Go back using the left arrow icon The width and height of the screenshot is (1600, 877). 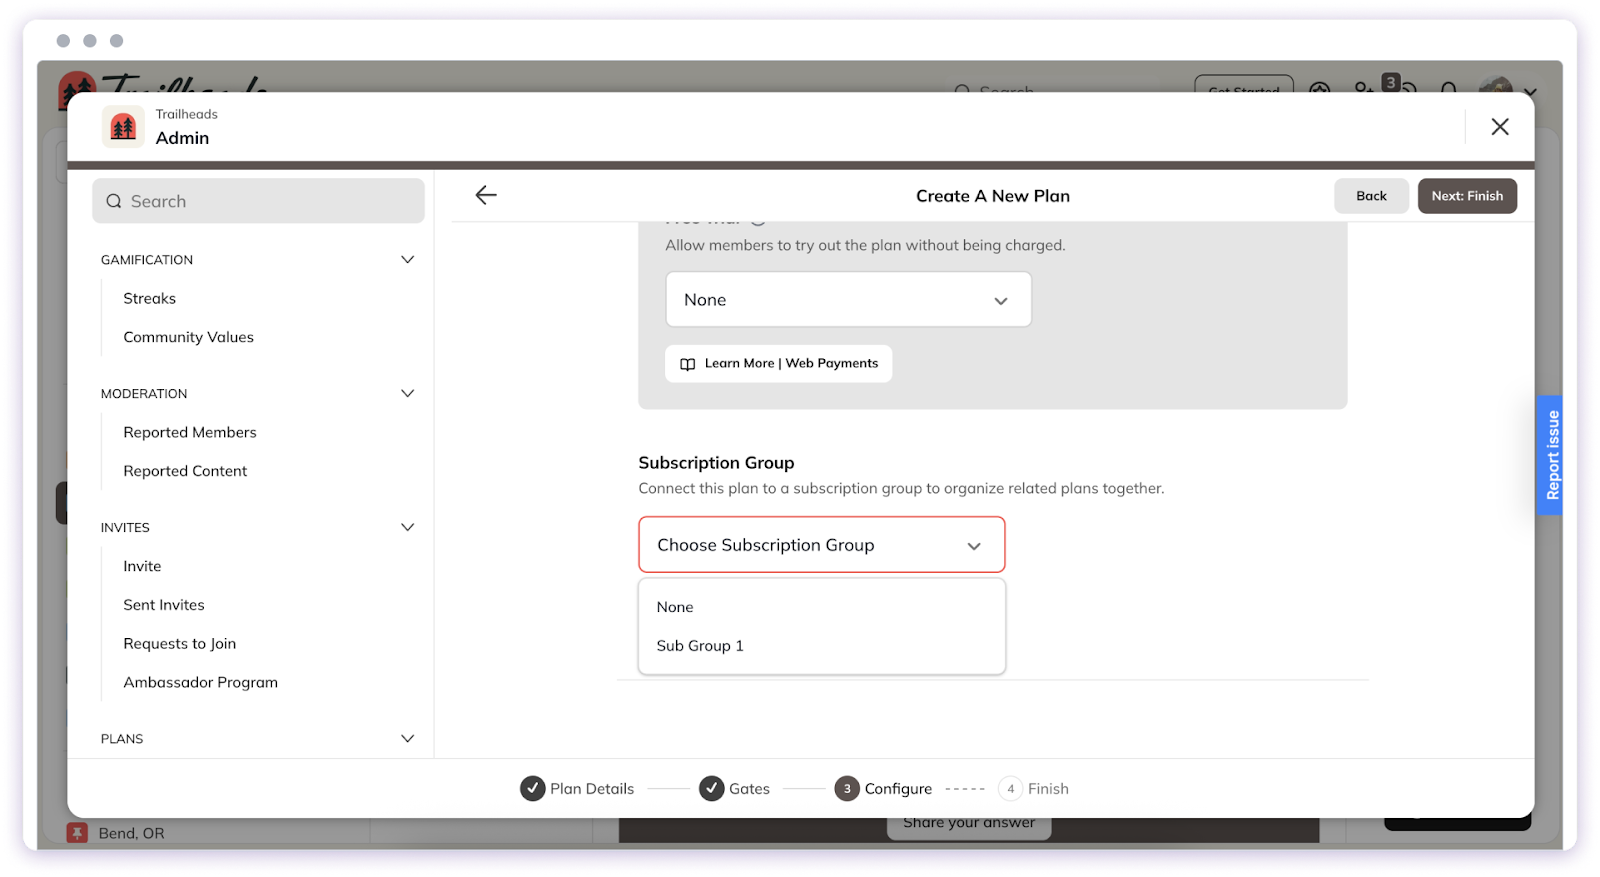(x=486, y=195)
